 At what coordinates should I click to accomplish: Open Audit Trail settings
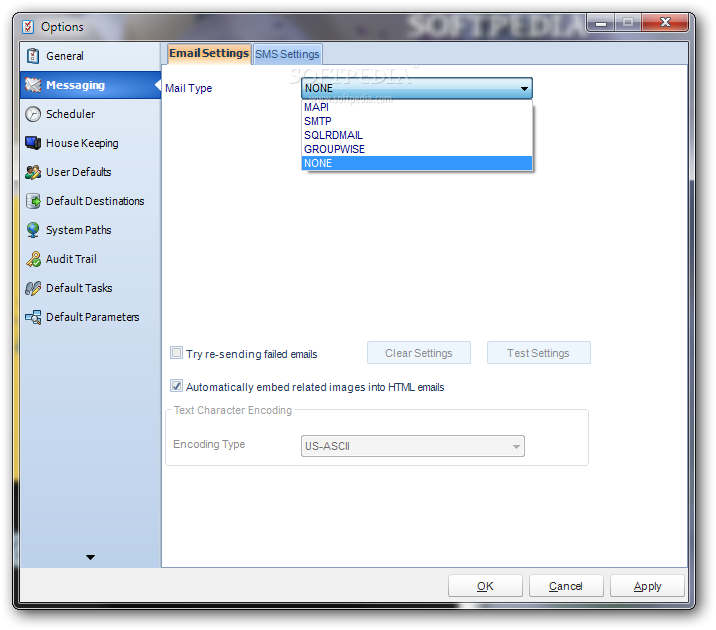(x=90, y=259)
